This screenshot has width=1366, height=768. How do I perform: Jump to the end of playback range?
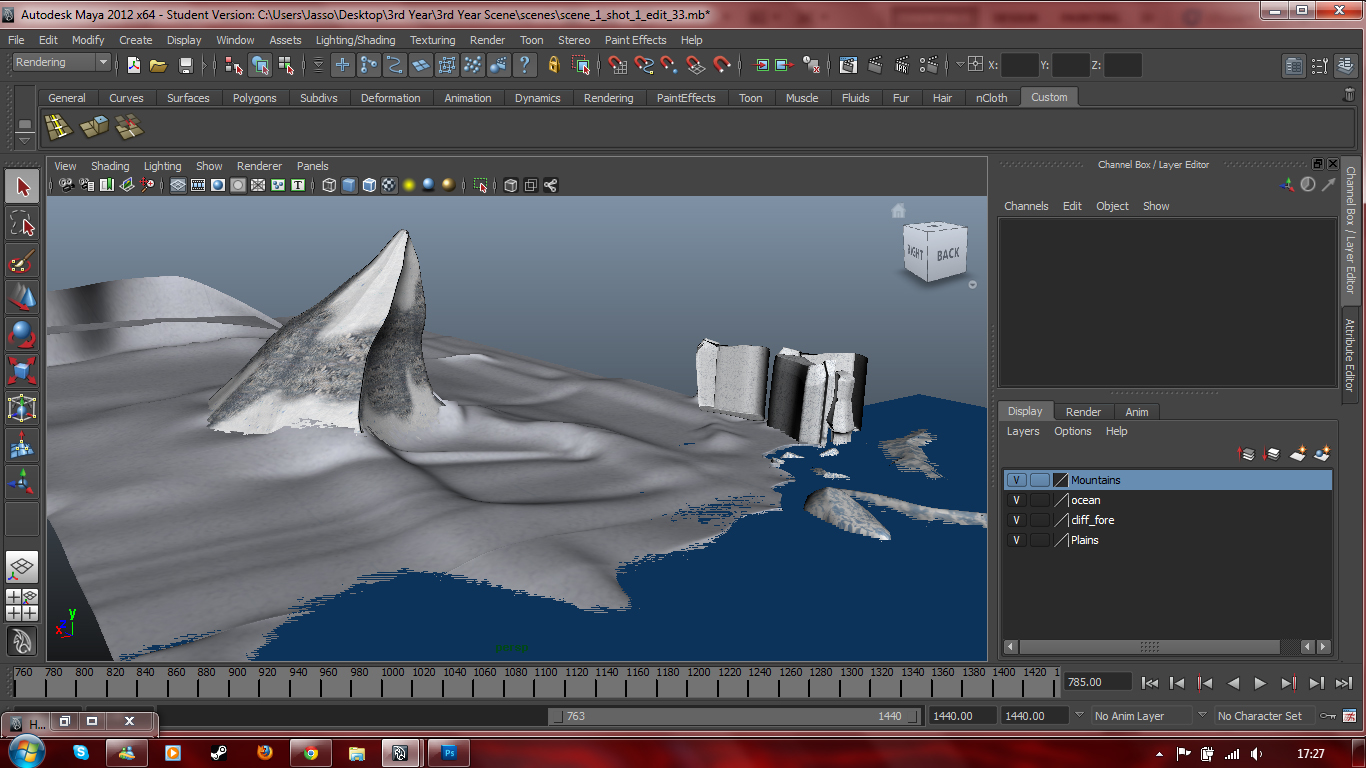tap(1343, 683)
